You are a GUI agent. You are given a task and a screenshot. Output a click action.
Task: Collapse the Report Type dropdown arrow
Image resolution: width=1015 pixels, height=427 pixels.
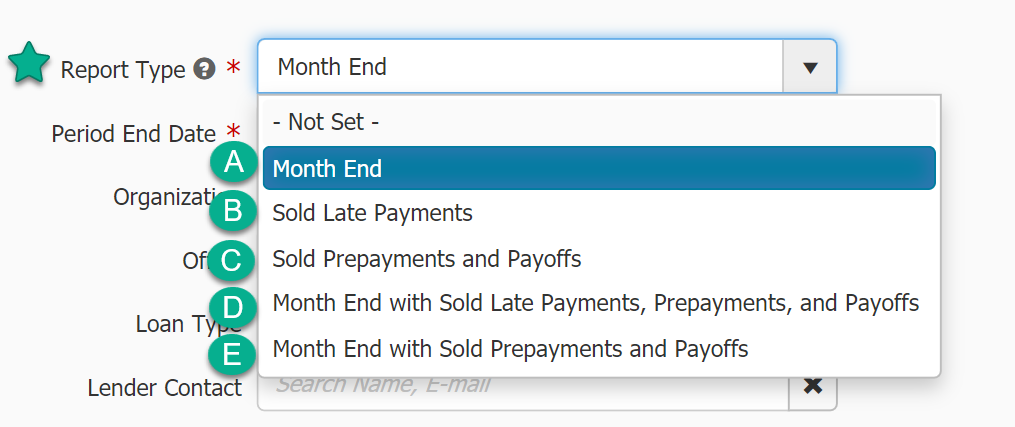pyautogui.click(x=810, y=68)
